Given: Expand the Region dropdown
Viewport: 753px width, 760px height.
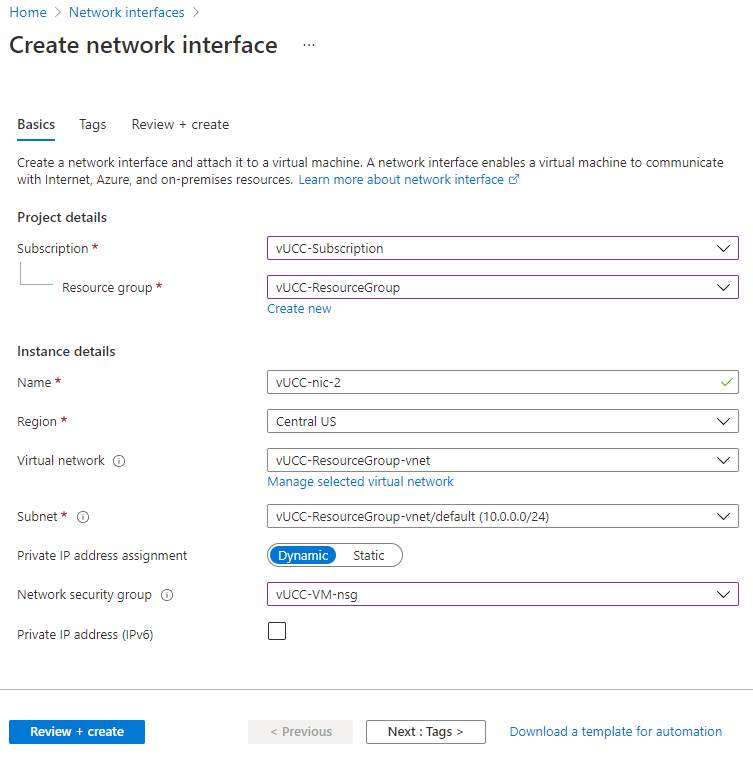Looking at the screenshot, I should click(x=502, y=421).
